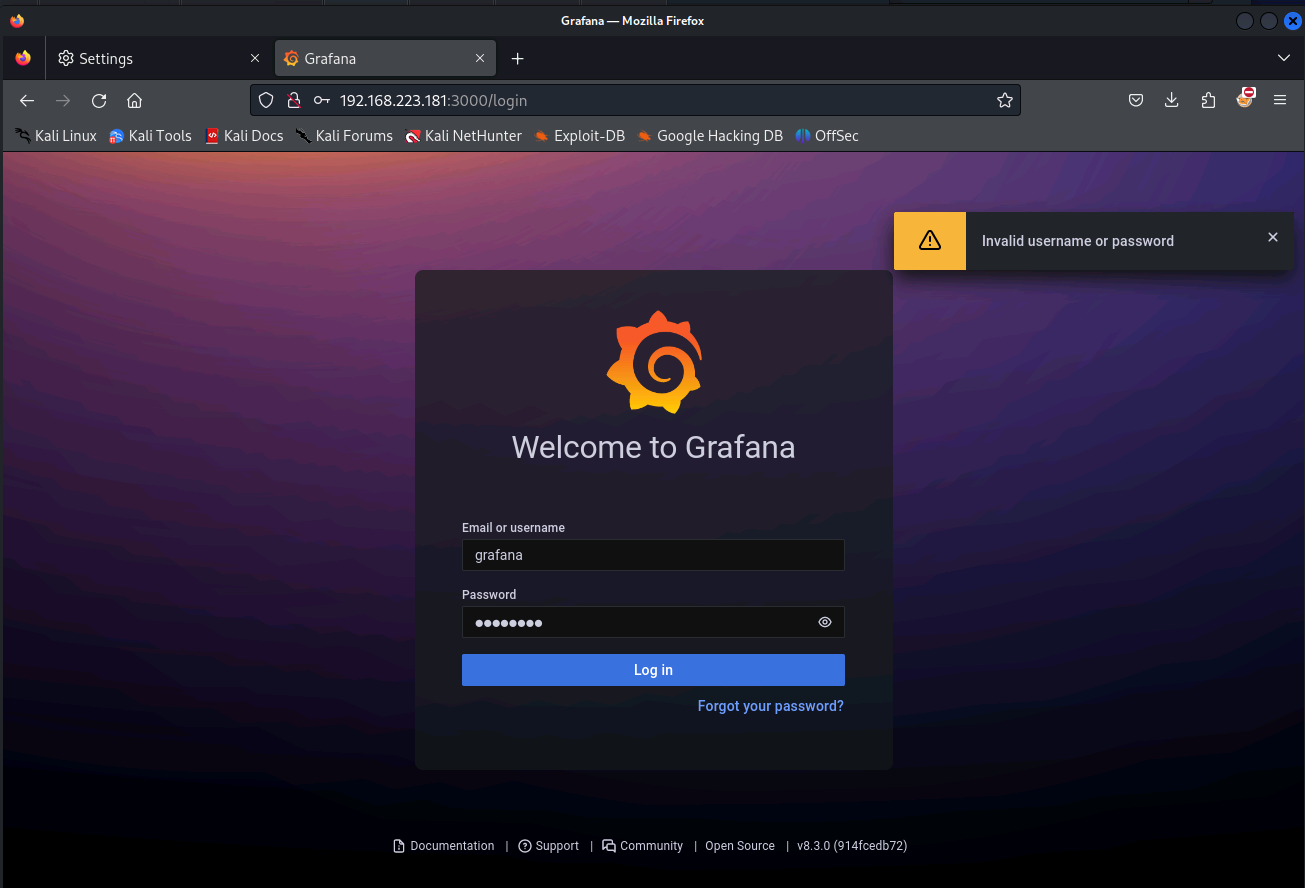Click the Welcome to Grafana heading
Screen dimensions: 1305x888
click(x=653, y=447)
